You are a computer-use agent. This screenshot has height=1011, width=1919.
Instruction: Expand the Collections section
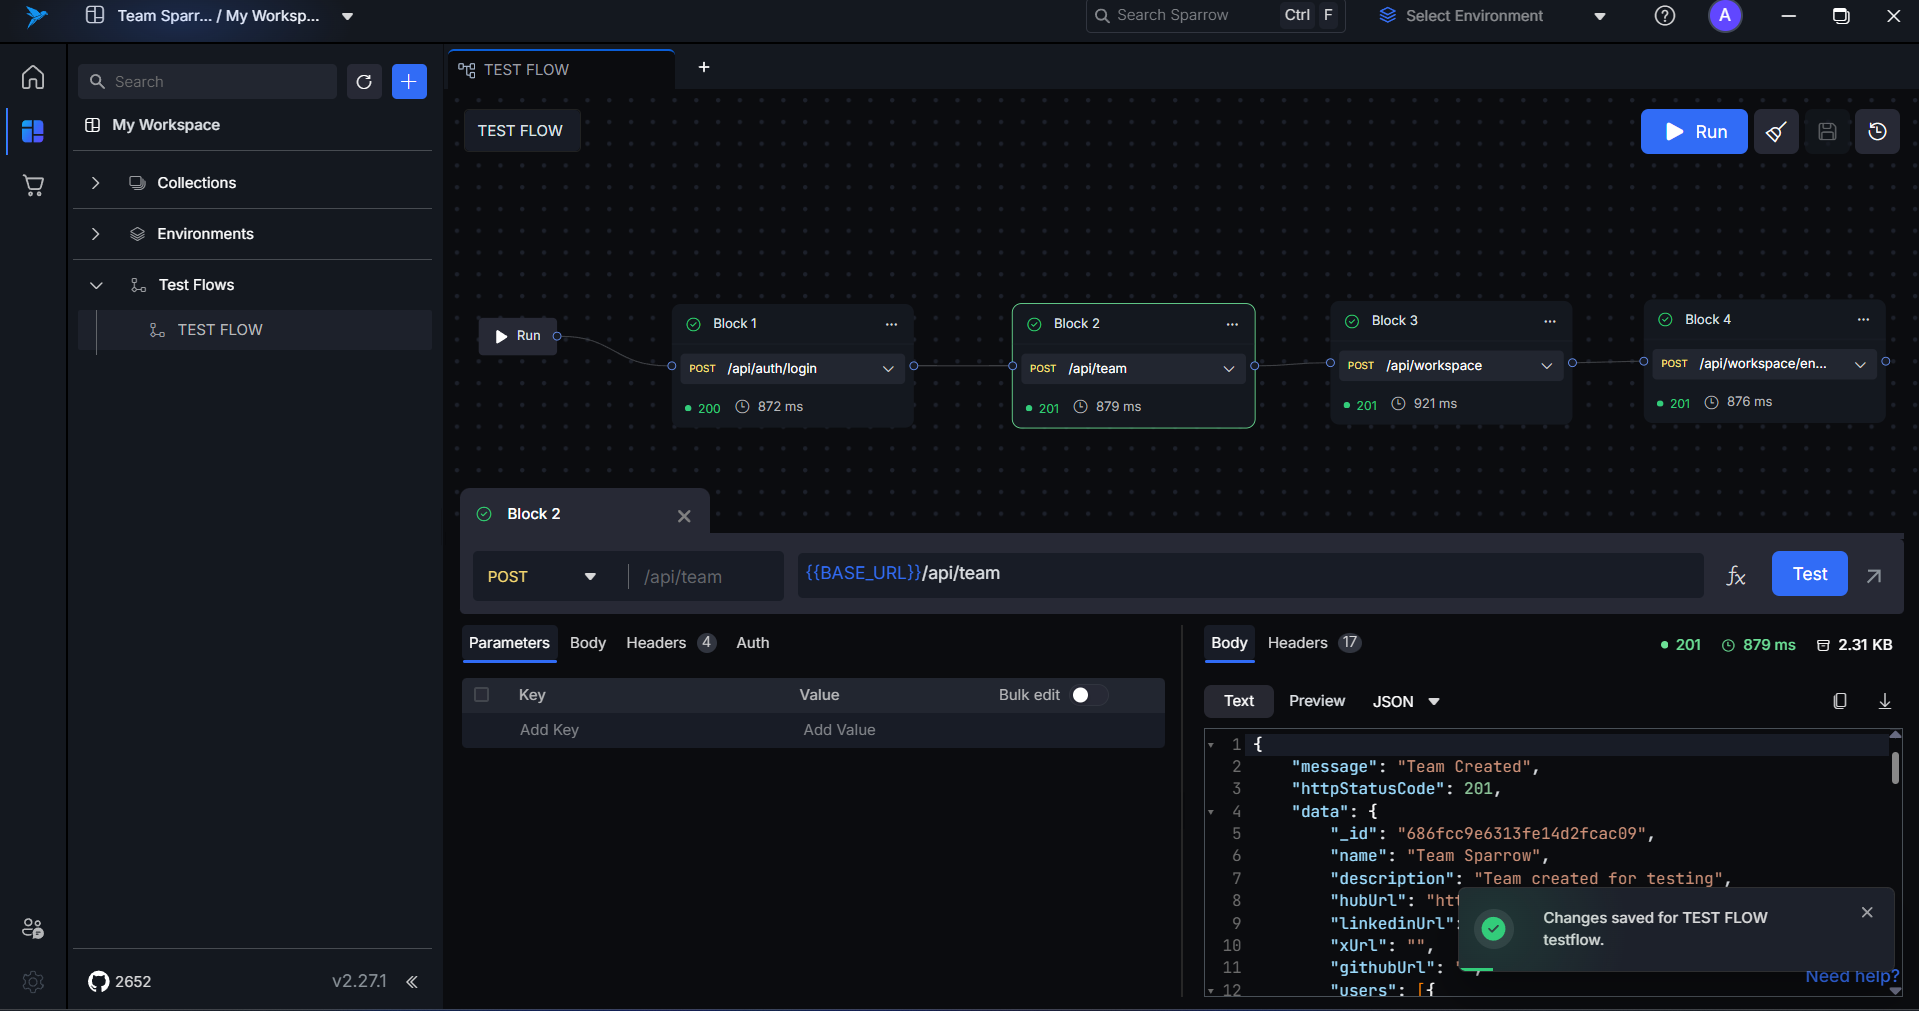pos(96,183)
